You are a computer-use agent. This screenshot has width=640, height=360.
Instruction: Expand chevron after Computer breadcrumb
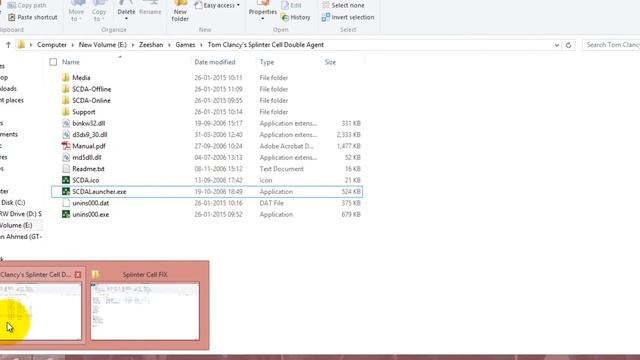[x=73, y=45]
